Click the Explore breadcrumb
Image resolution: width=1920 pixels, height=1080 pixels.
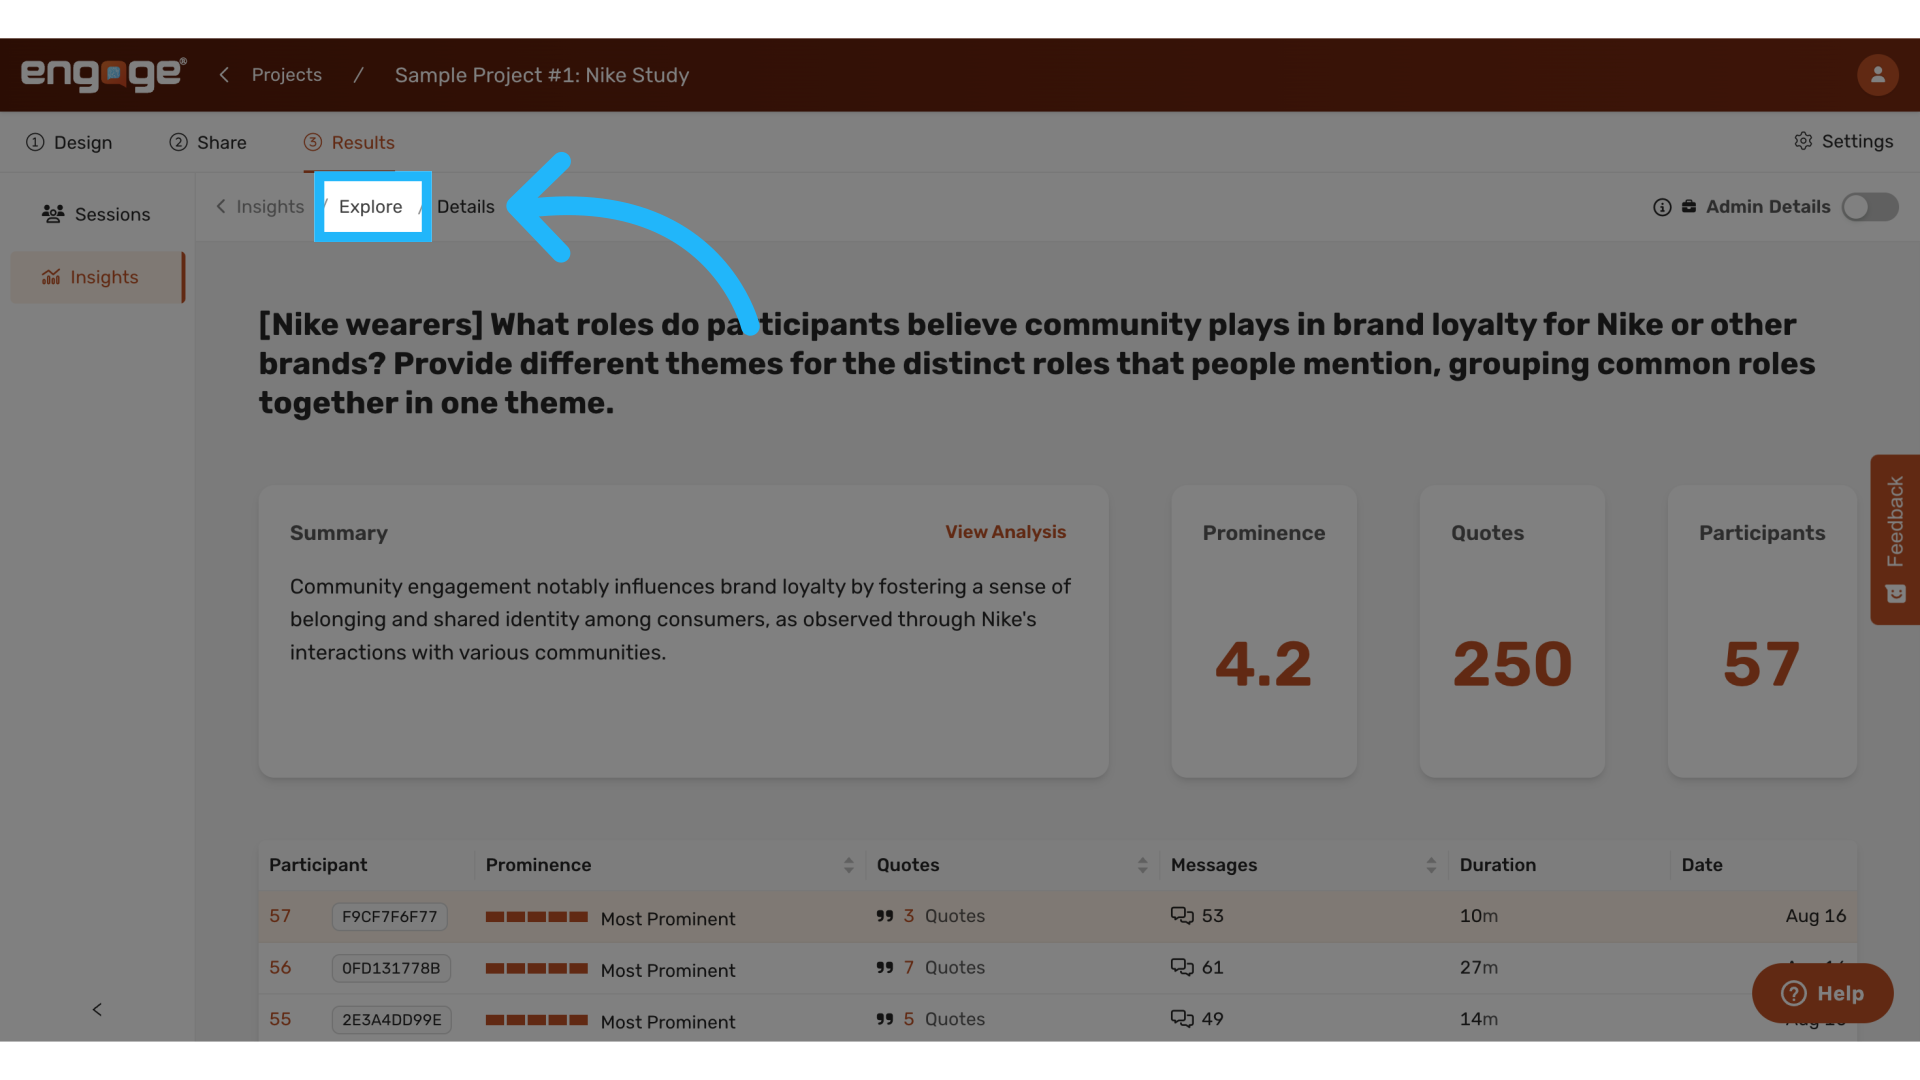click(x=371, y=207)
